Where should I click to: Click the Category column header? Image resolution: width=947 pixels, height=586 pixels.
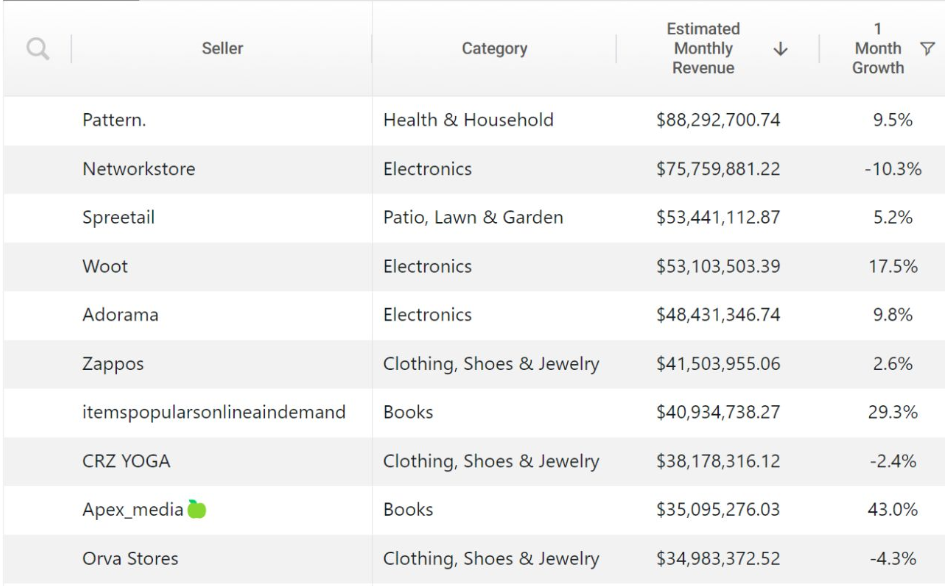(494, 49)
